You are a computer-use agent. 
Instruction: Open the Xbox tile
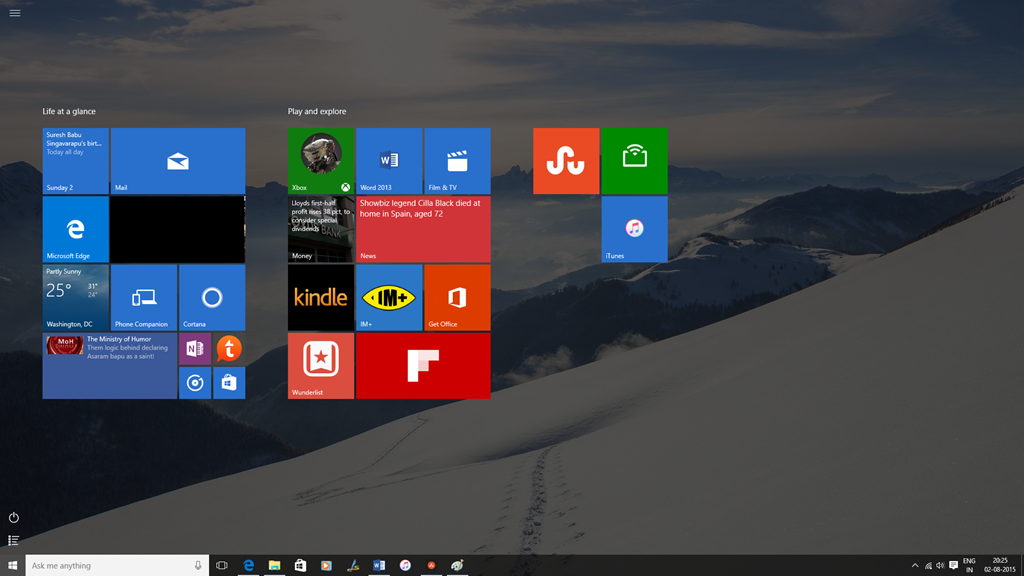[321, 161]
